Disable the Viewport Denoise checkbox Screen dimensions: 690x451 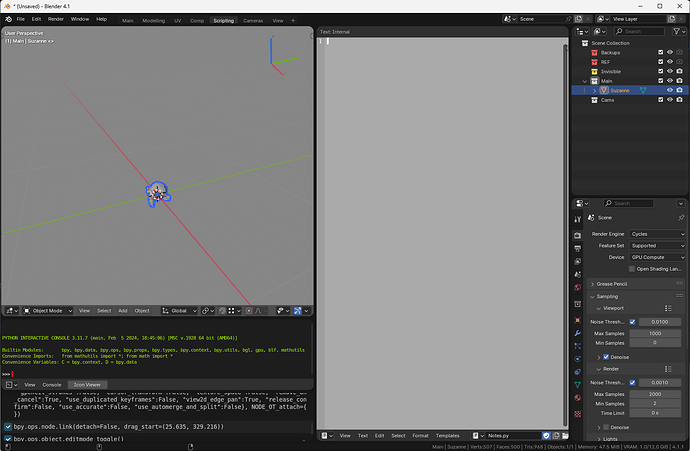(x=606, y=357)
